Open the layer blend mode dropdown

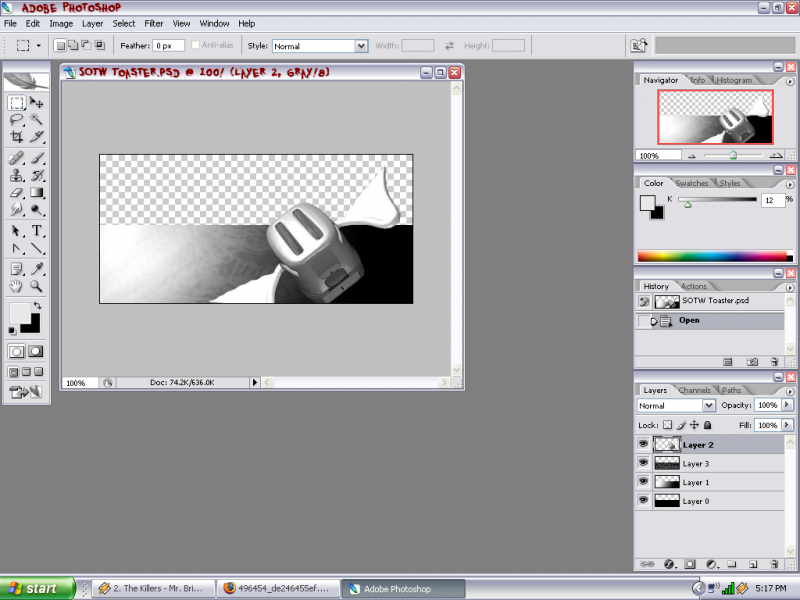708,406
